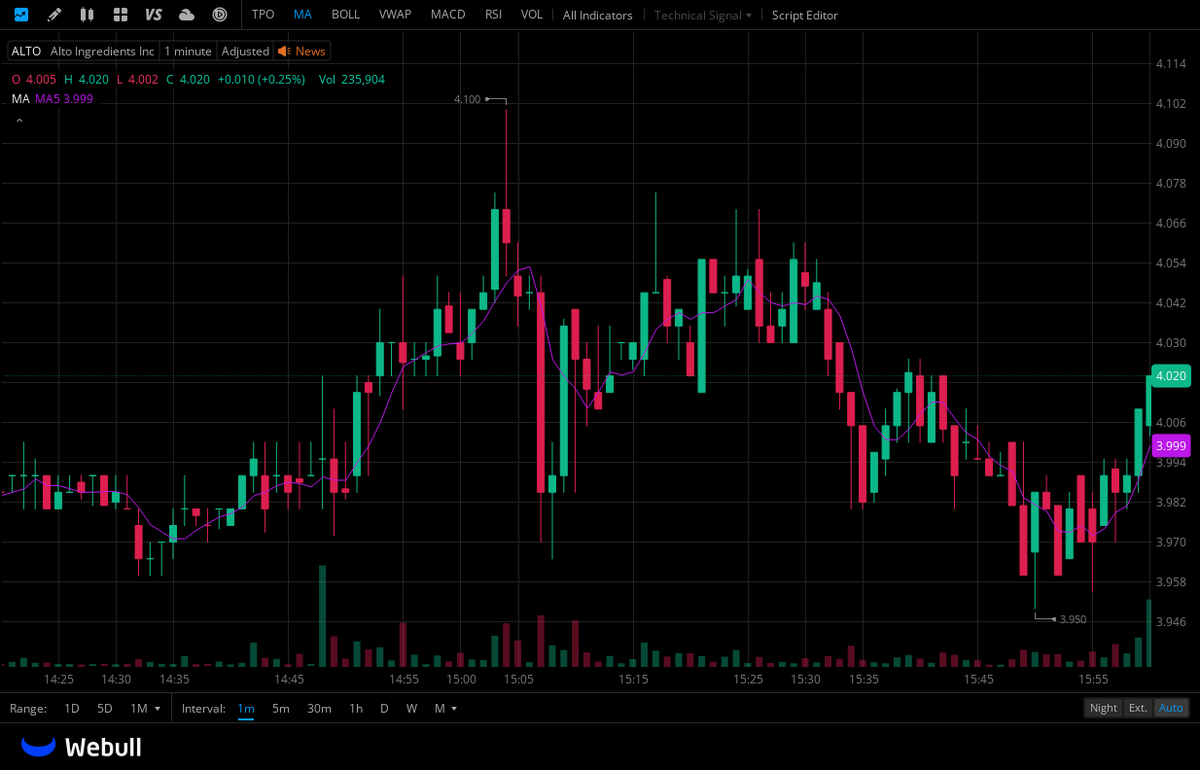The image size is (1200, 770).
Task: Click the Vol 235,904 readout
Action: pyautogui.click(x=352, y=79)
